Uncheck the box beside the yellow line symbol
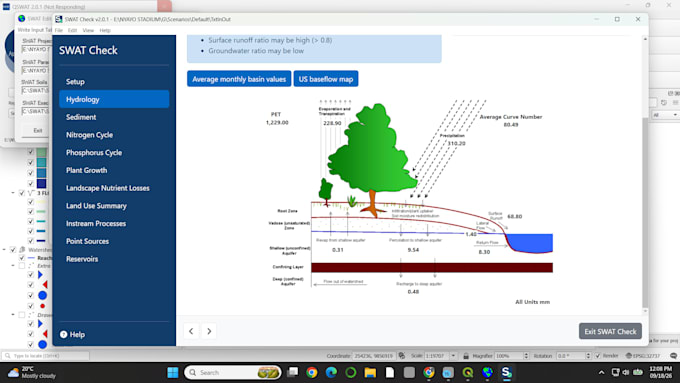680x383 pixels. click(x=30, y=202)
